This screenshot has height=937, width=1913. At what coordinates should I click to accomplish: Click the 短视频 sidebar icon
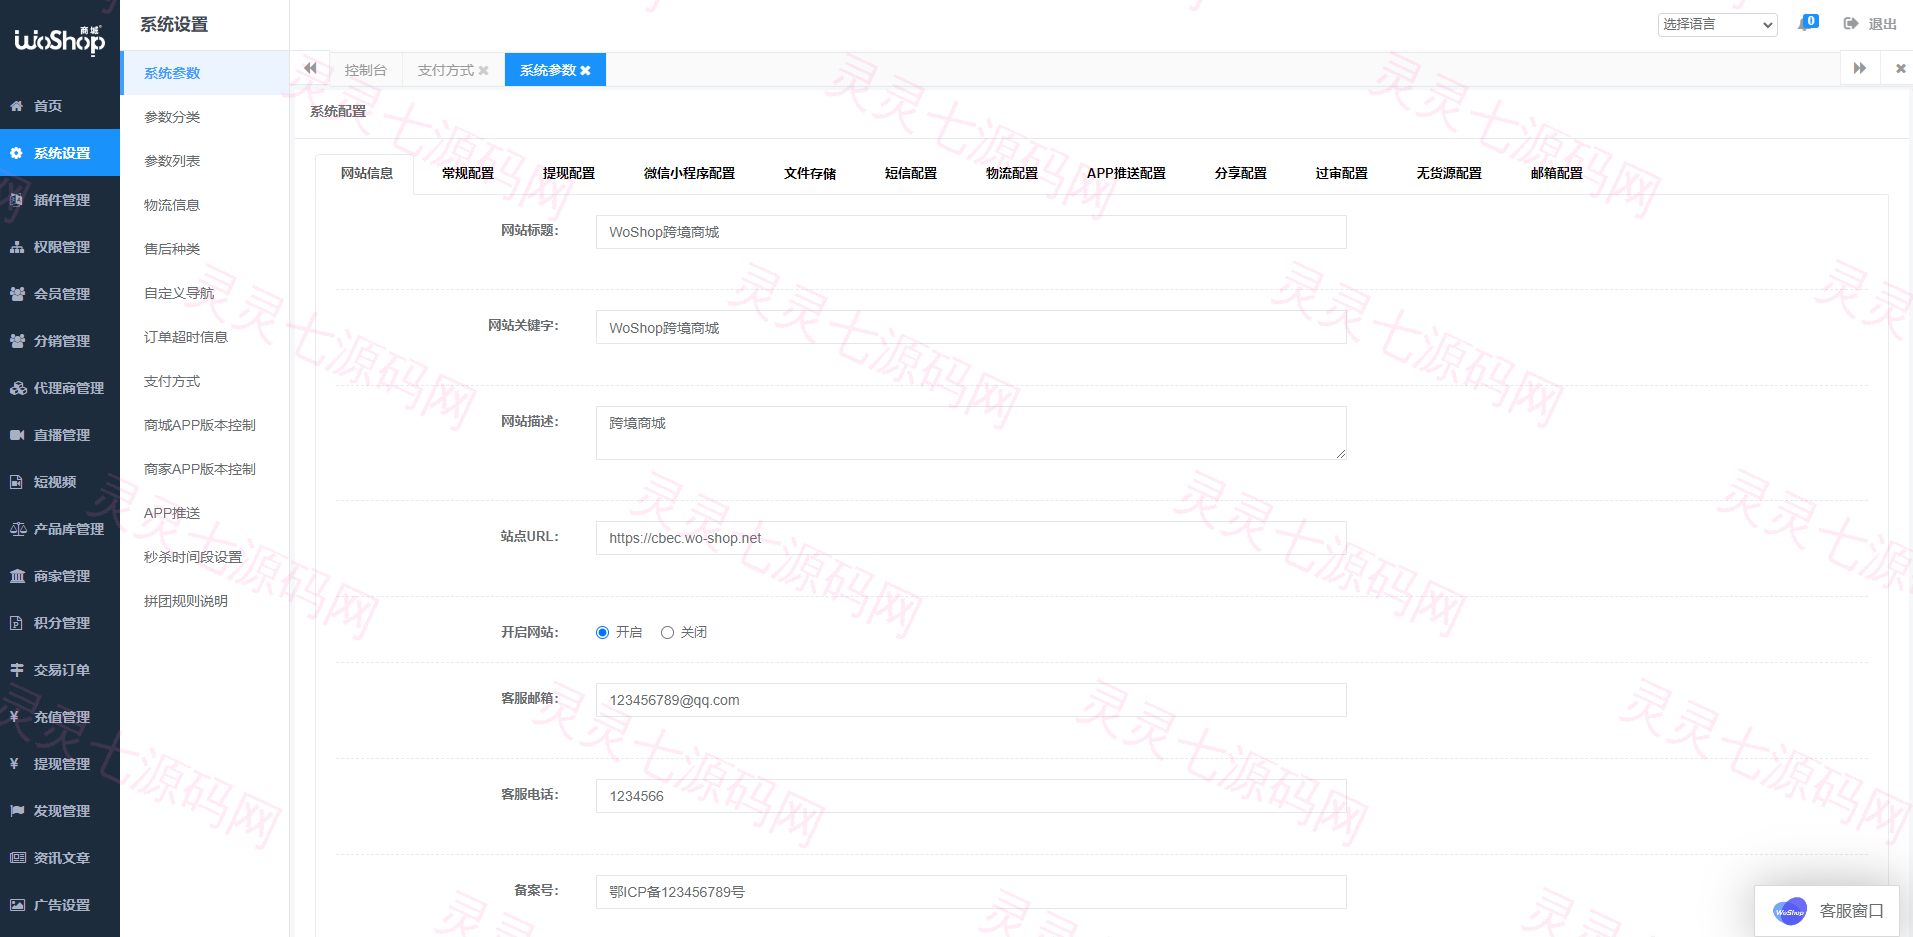point(17,482)
